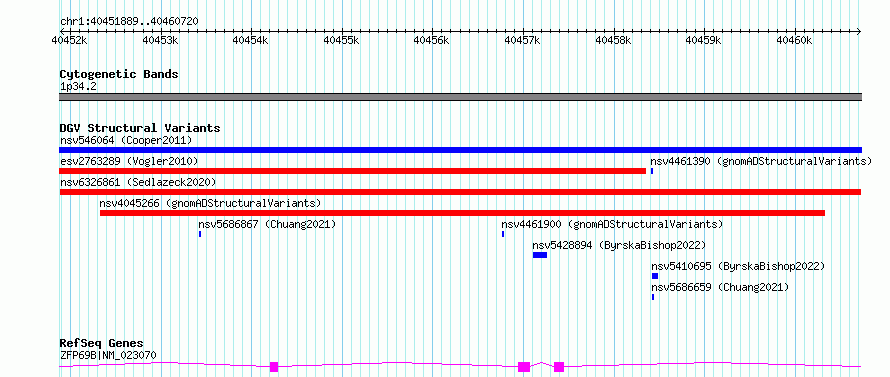890x377 pixels.
Task: Click the 40457k ruler label
Action: 523,40
